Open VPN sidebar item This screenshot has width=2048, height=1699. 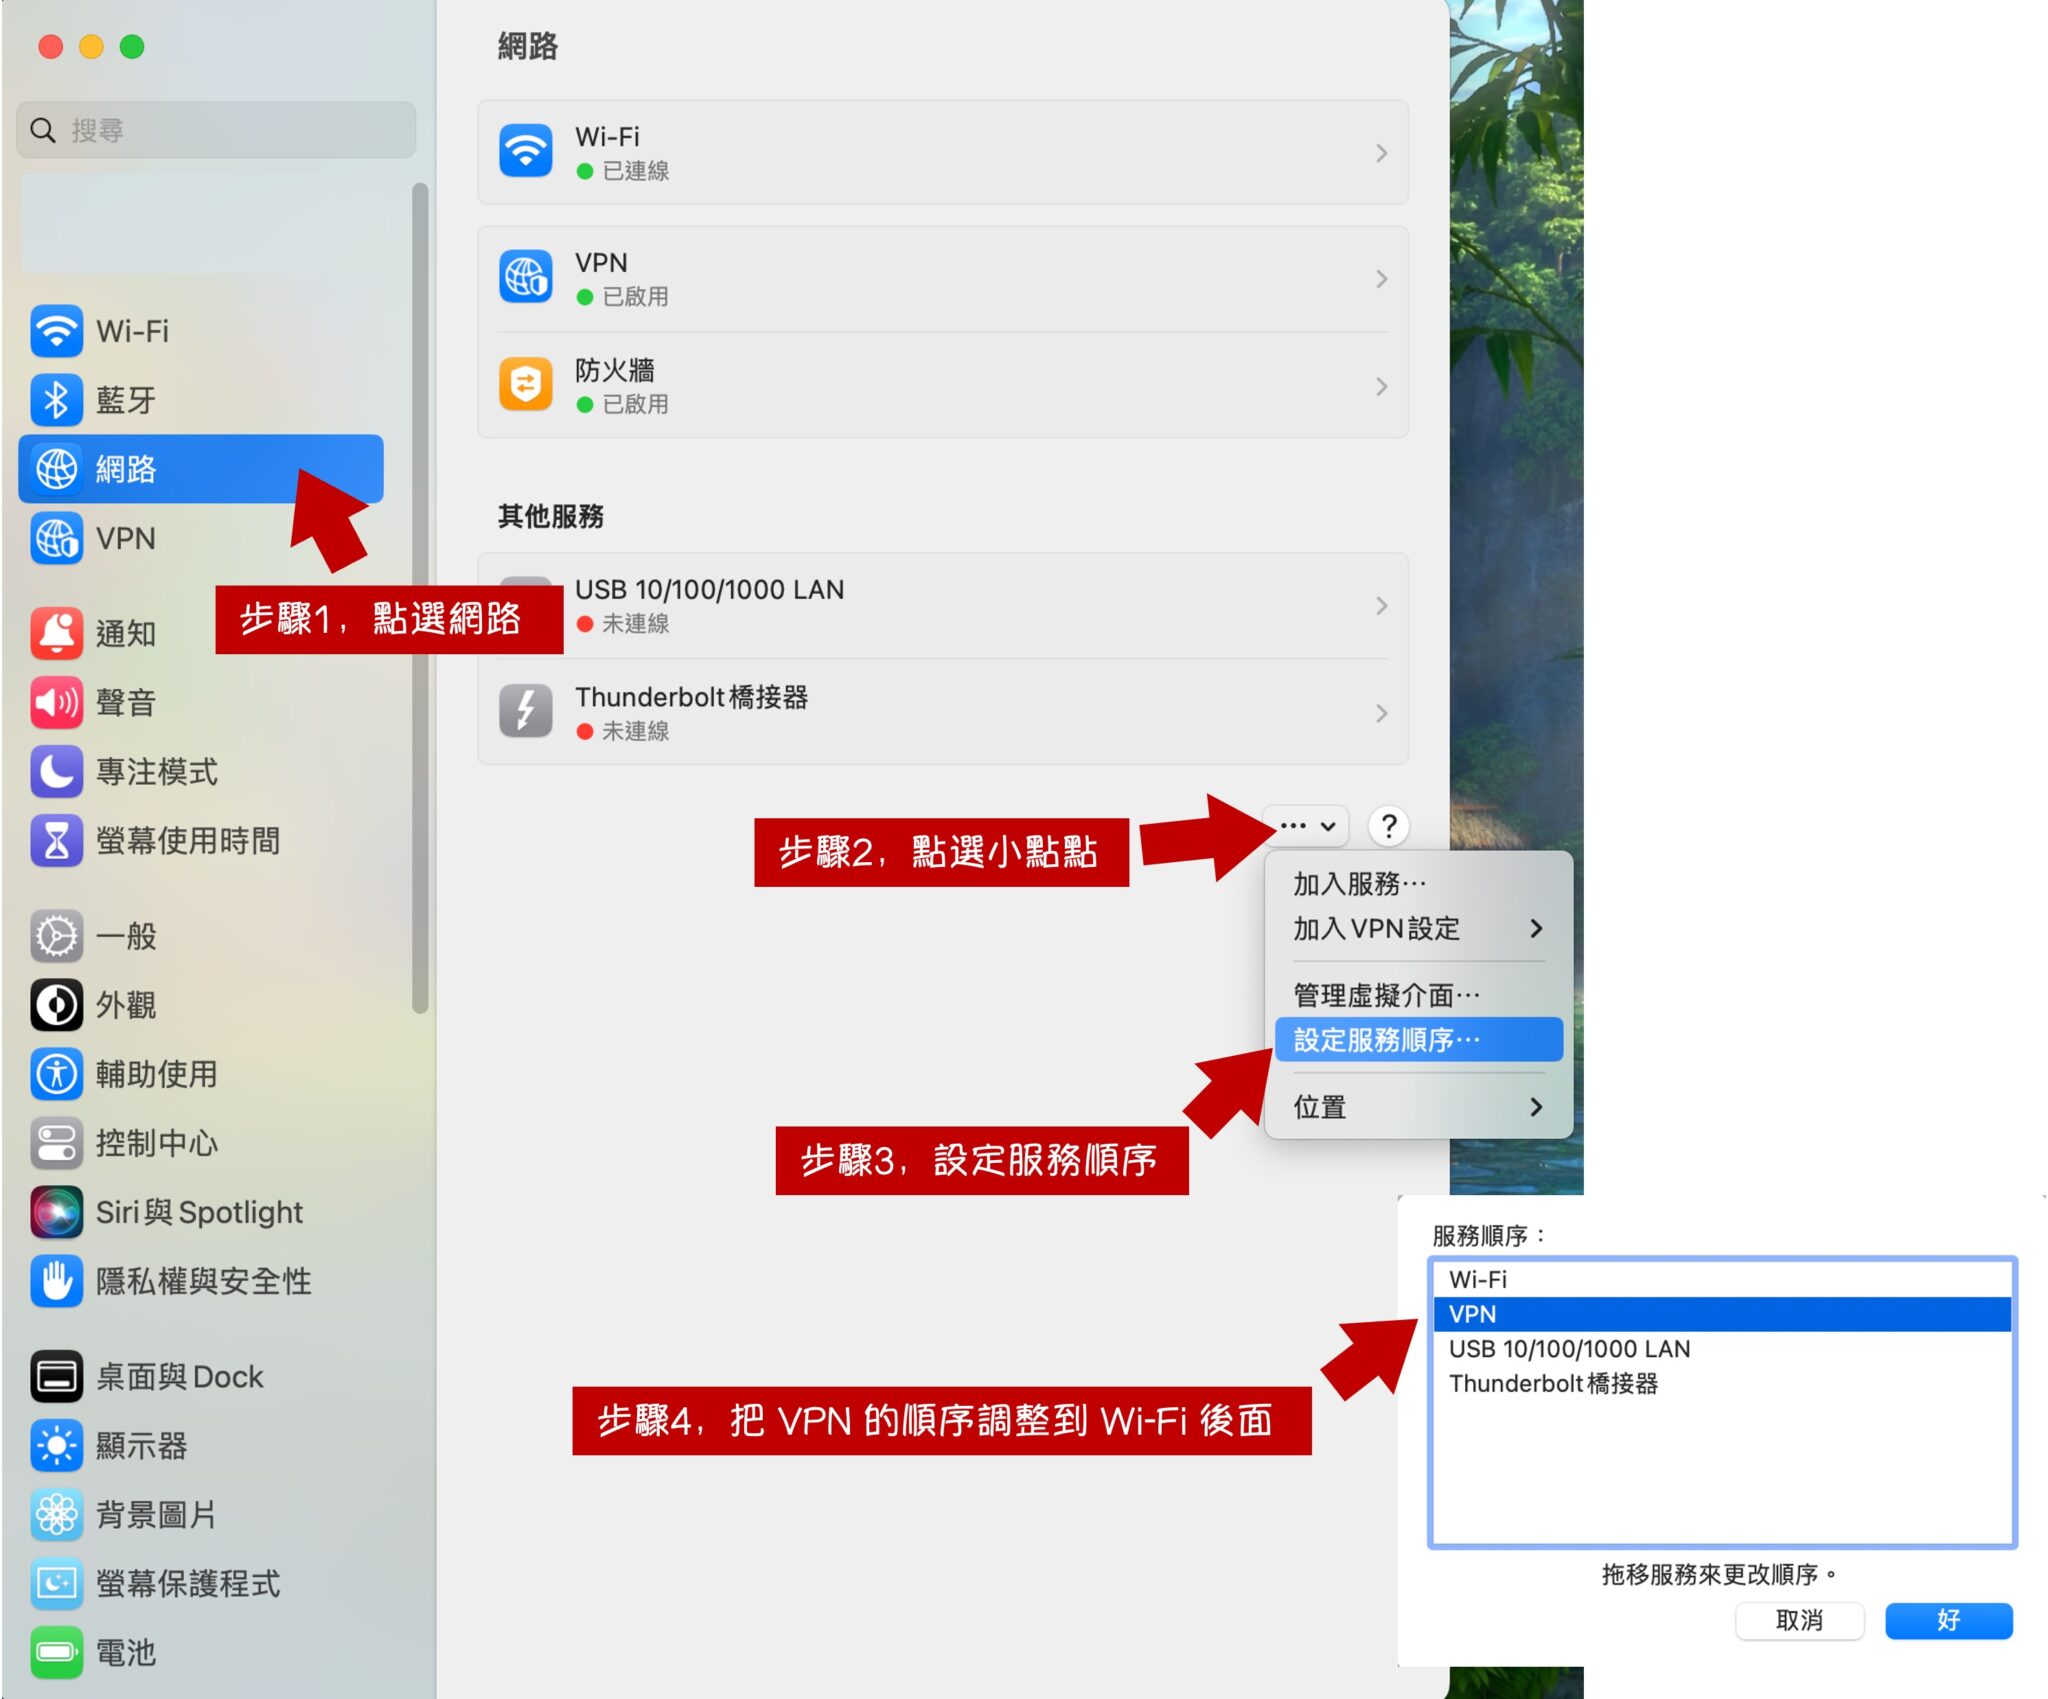[200, 538]
